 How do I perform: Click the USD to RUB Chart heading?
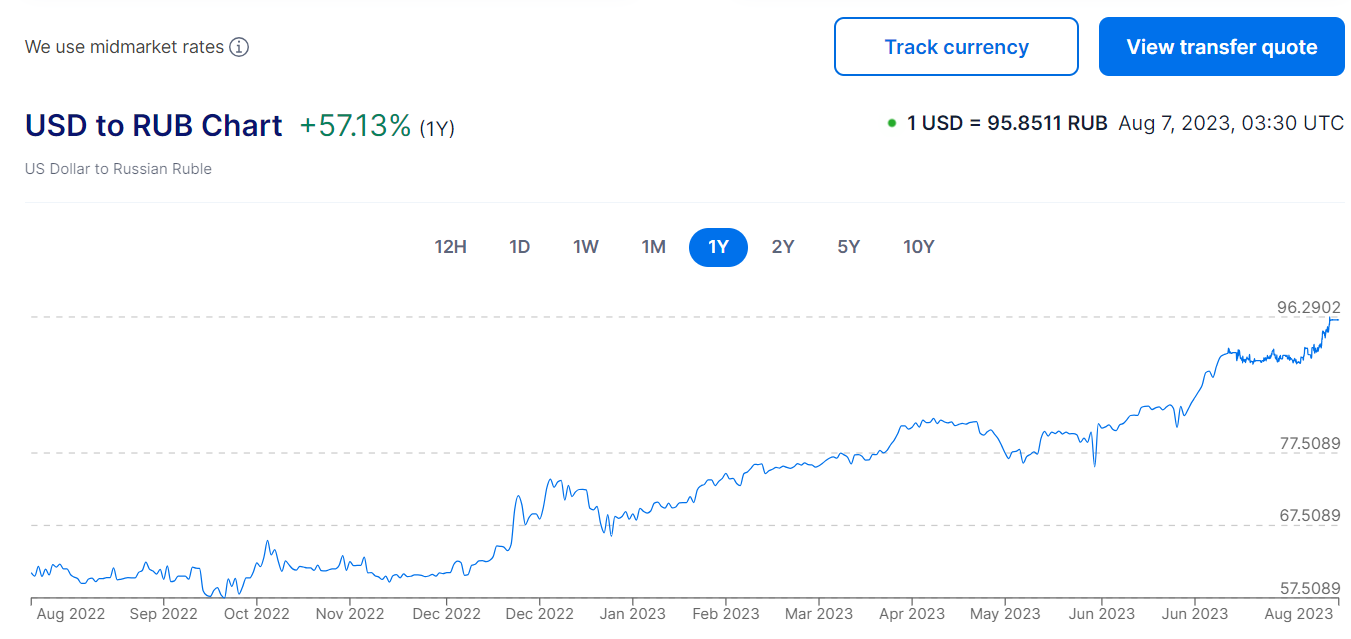(154, 126)
